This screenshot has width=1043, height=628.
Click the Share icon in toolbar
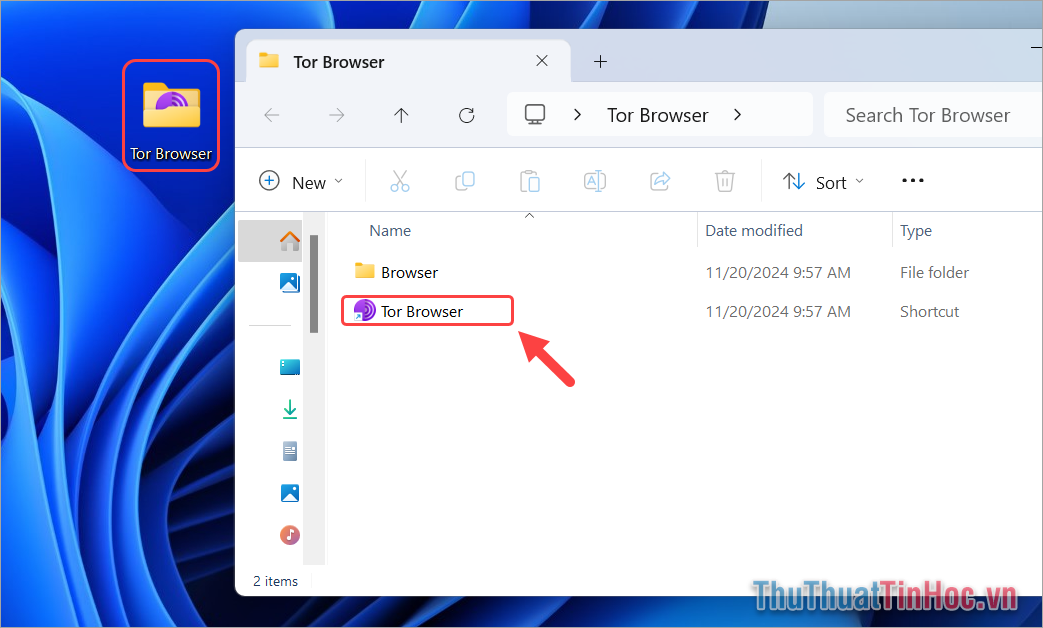click(660, 181)
